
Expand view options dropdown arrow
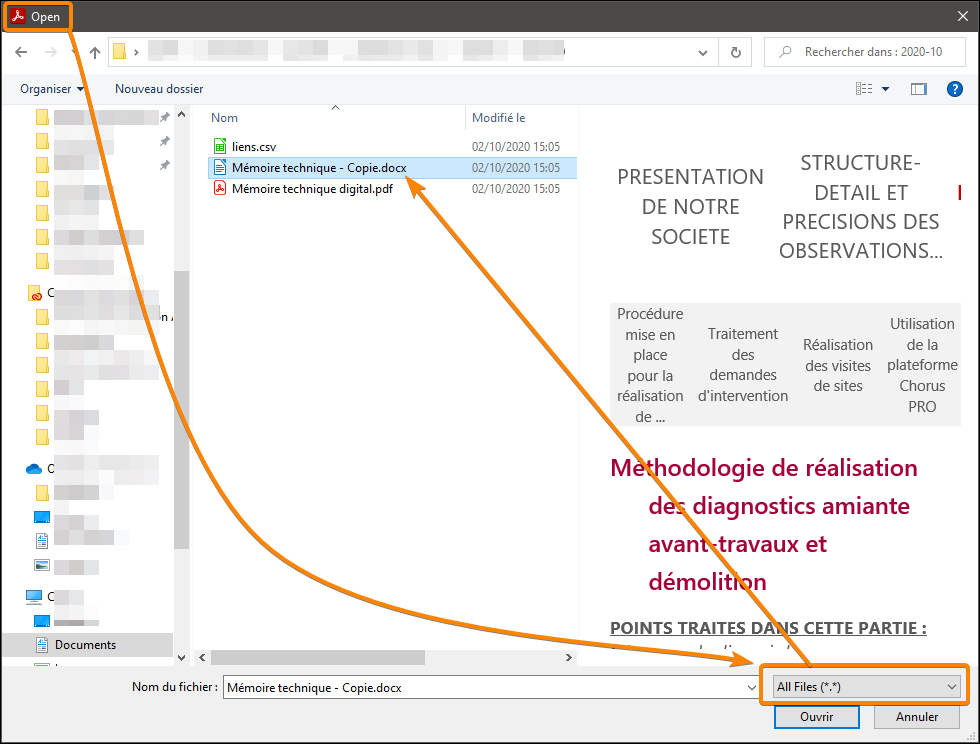pyautogui.click(x=885, y=89)
